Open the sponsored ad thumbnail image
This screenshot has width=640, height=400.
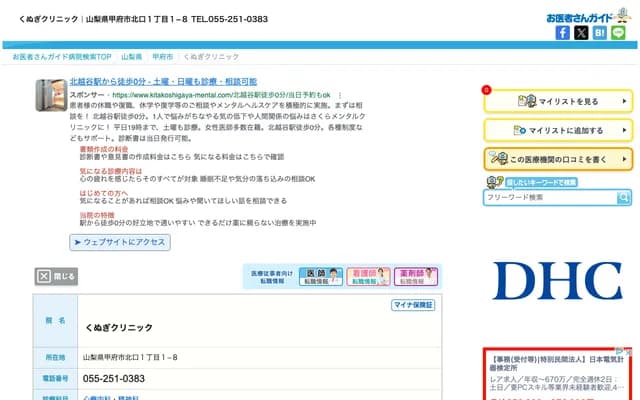(51, 95)
